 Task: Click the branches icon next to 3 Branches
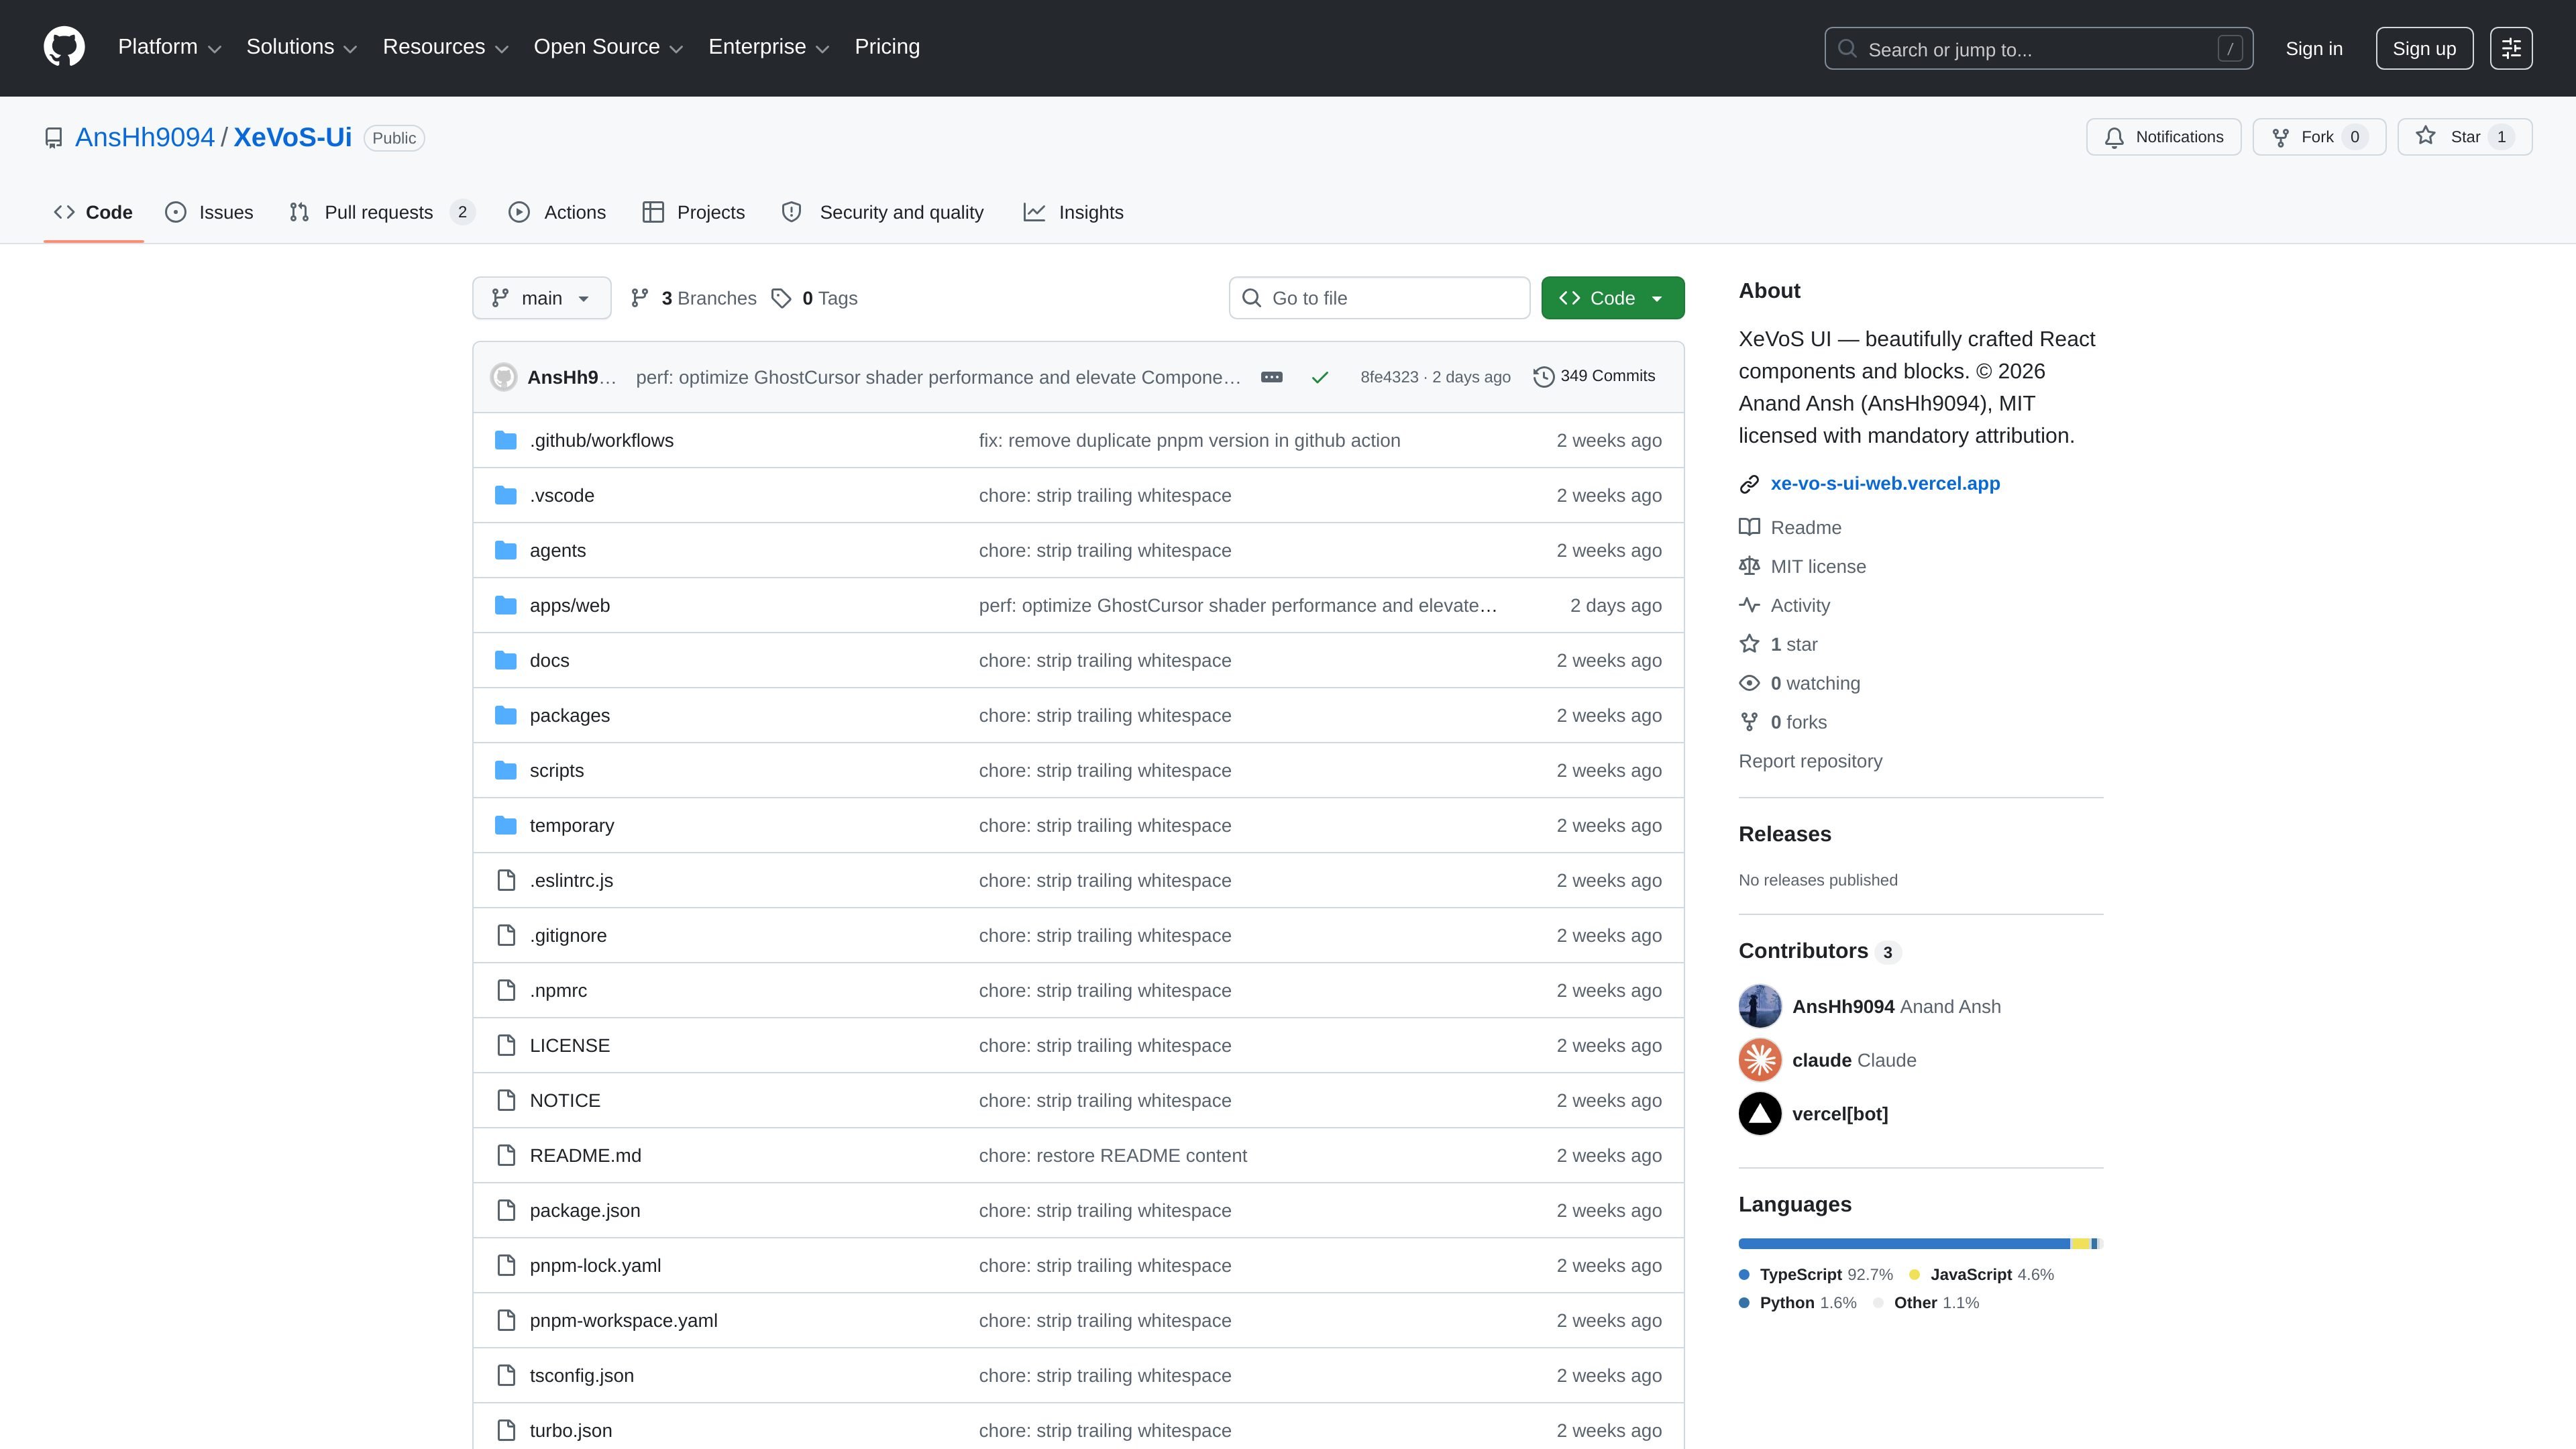(640, 298)
